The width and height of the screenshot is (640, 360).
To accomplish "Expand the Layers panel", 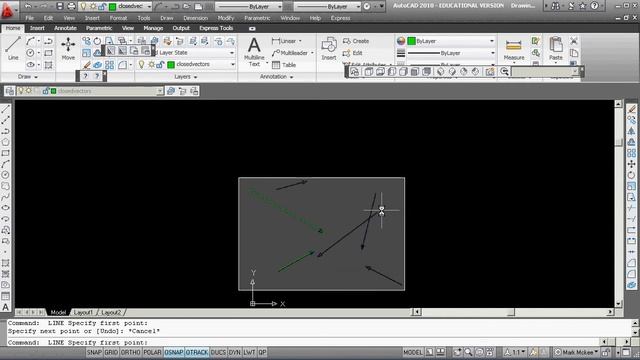I will coord(186,77).
